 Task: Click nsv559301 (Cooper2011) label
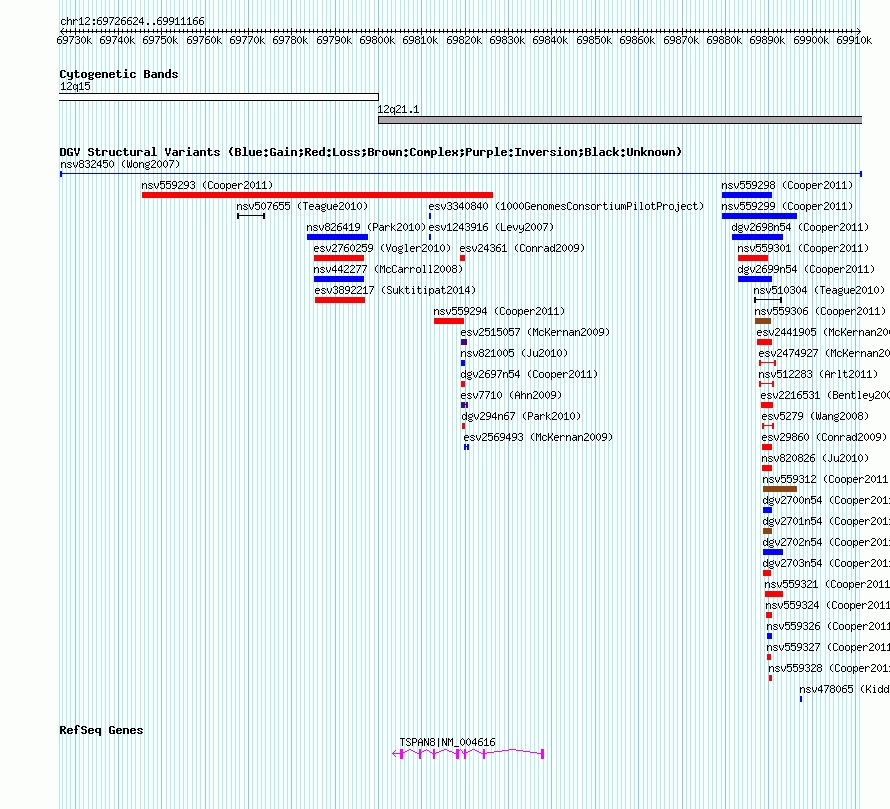(x=803, y=248)
